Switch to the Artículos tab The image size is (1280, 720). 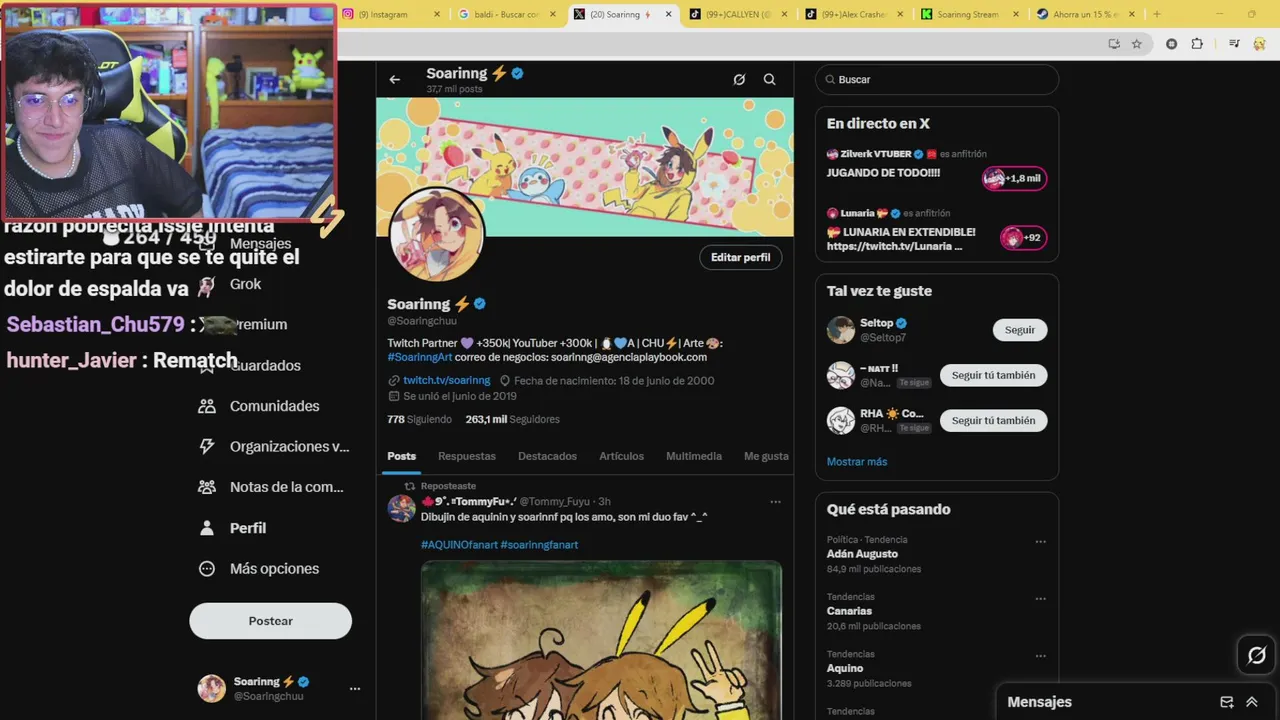pos(621,456)
